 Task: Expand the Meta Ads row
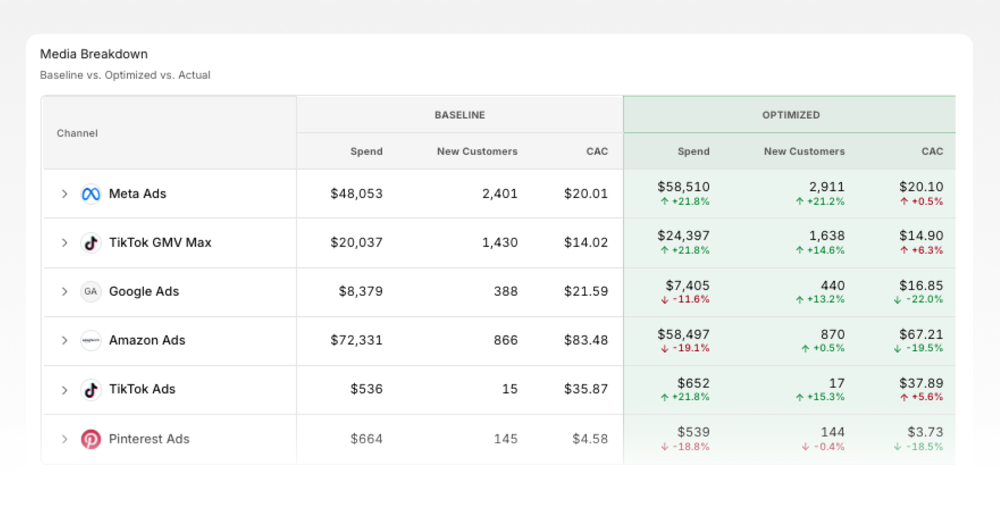click(64, 194)
